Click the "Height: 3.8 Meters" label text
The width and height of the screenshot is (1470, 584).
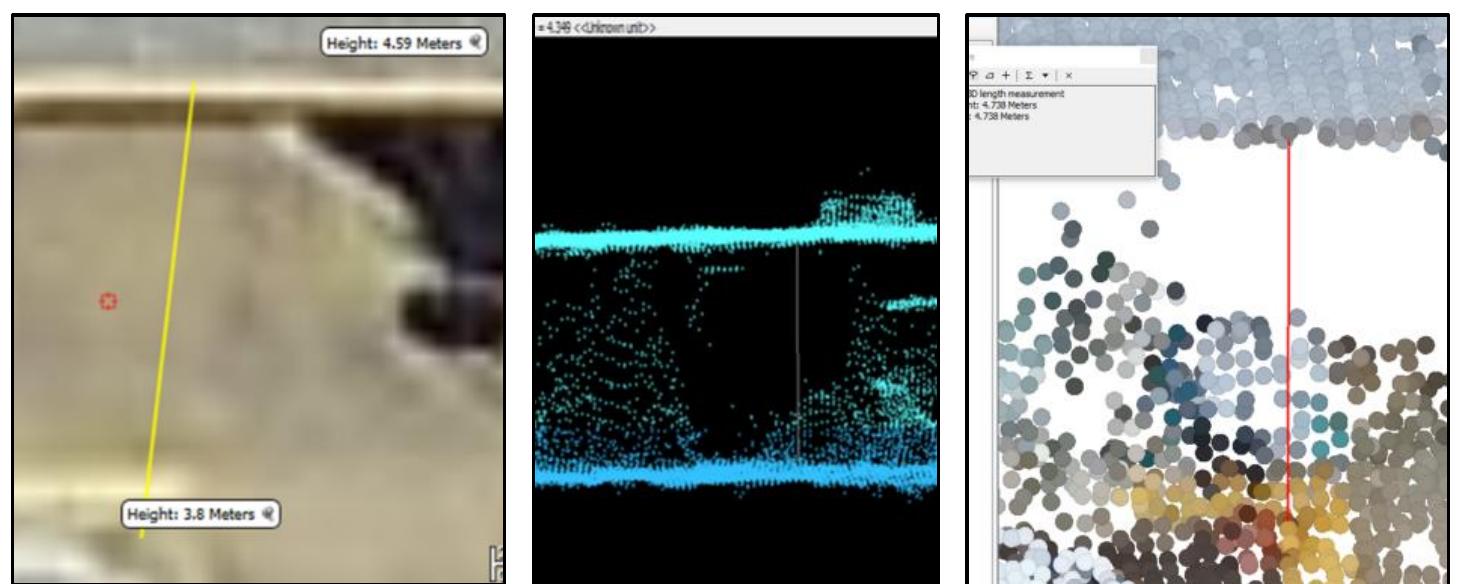(x=190, y=515)
